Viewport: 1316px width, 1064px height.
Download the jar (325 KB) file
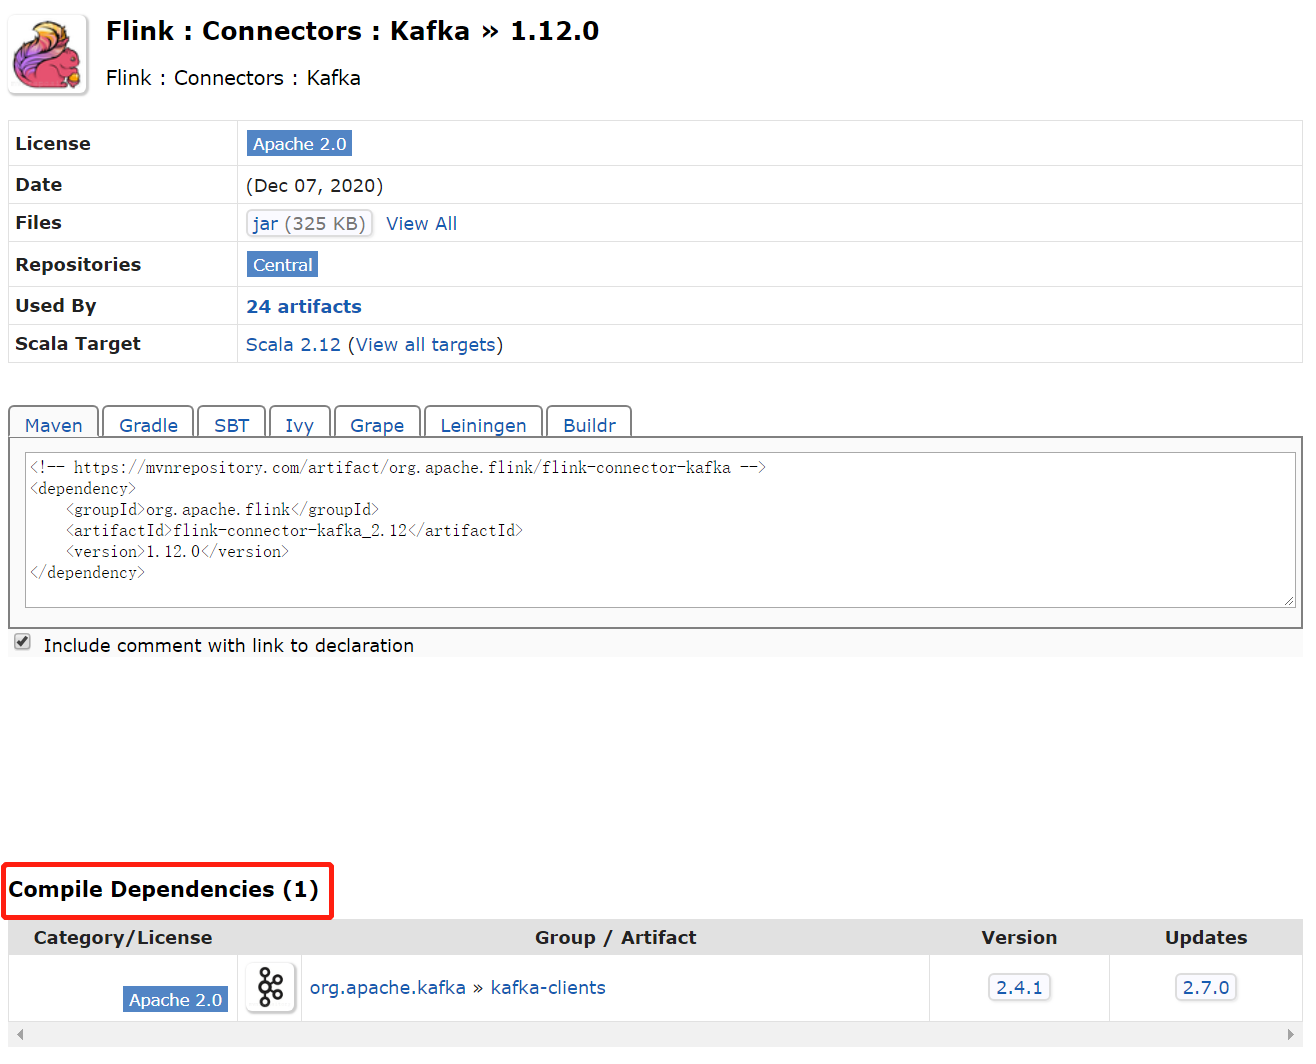pos(309,223)
